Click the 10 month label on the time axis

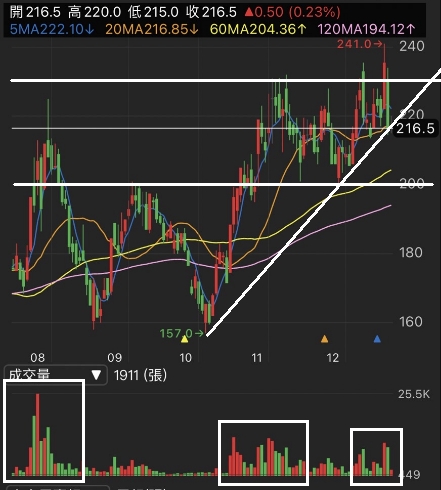[x=186, y=358]
